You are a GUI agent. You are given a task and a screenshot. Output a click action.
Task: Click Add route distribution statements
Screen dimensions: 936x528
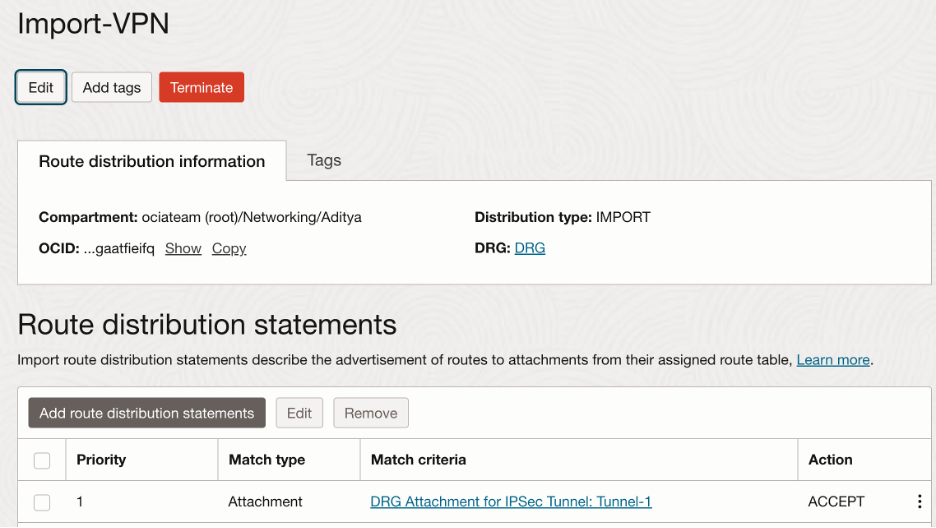point(147,413)
